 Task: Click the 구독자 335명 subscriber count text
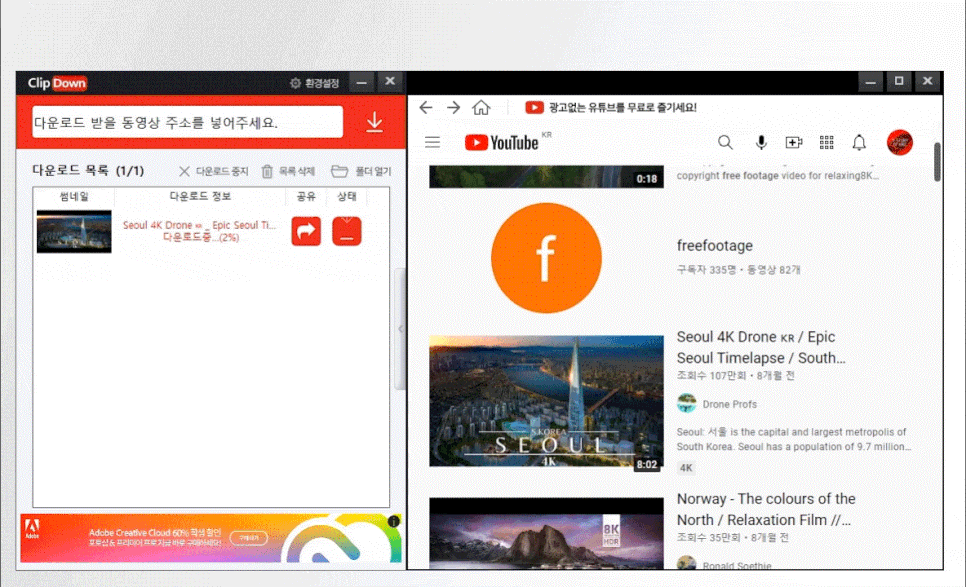coord(707,270)
